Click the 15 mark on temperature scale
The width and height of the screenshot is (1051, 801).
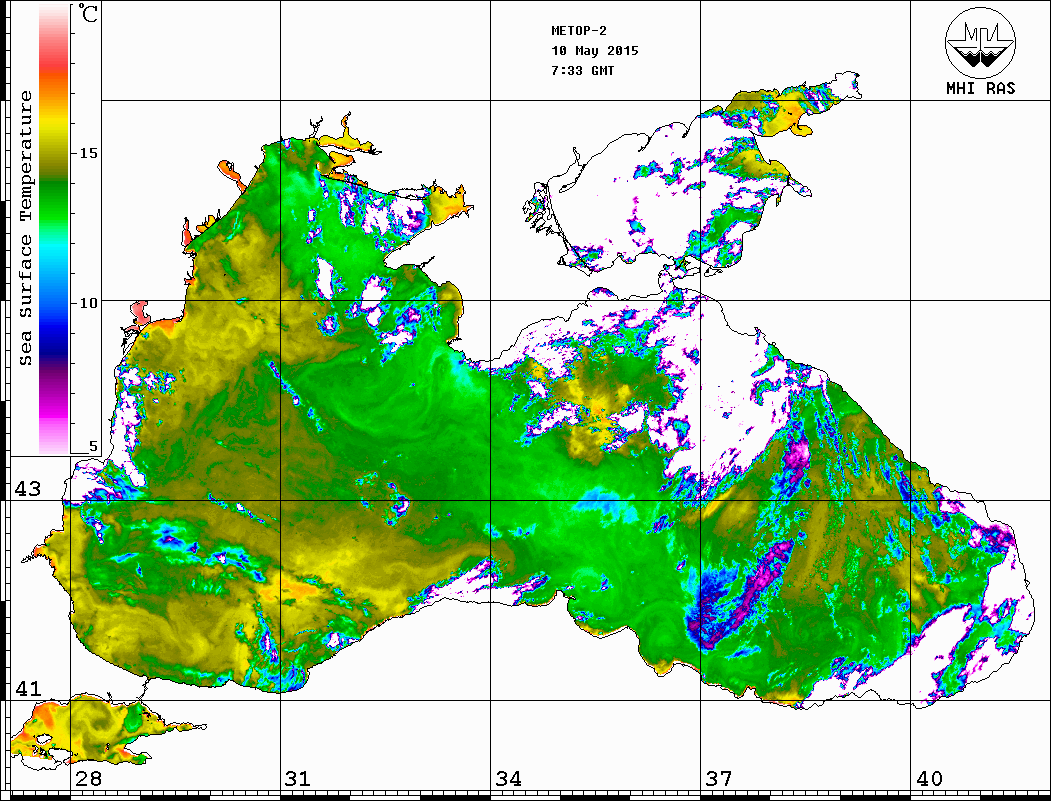89,153
